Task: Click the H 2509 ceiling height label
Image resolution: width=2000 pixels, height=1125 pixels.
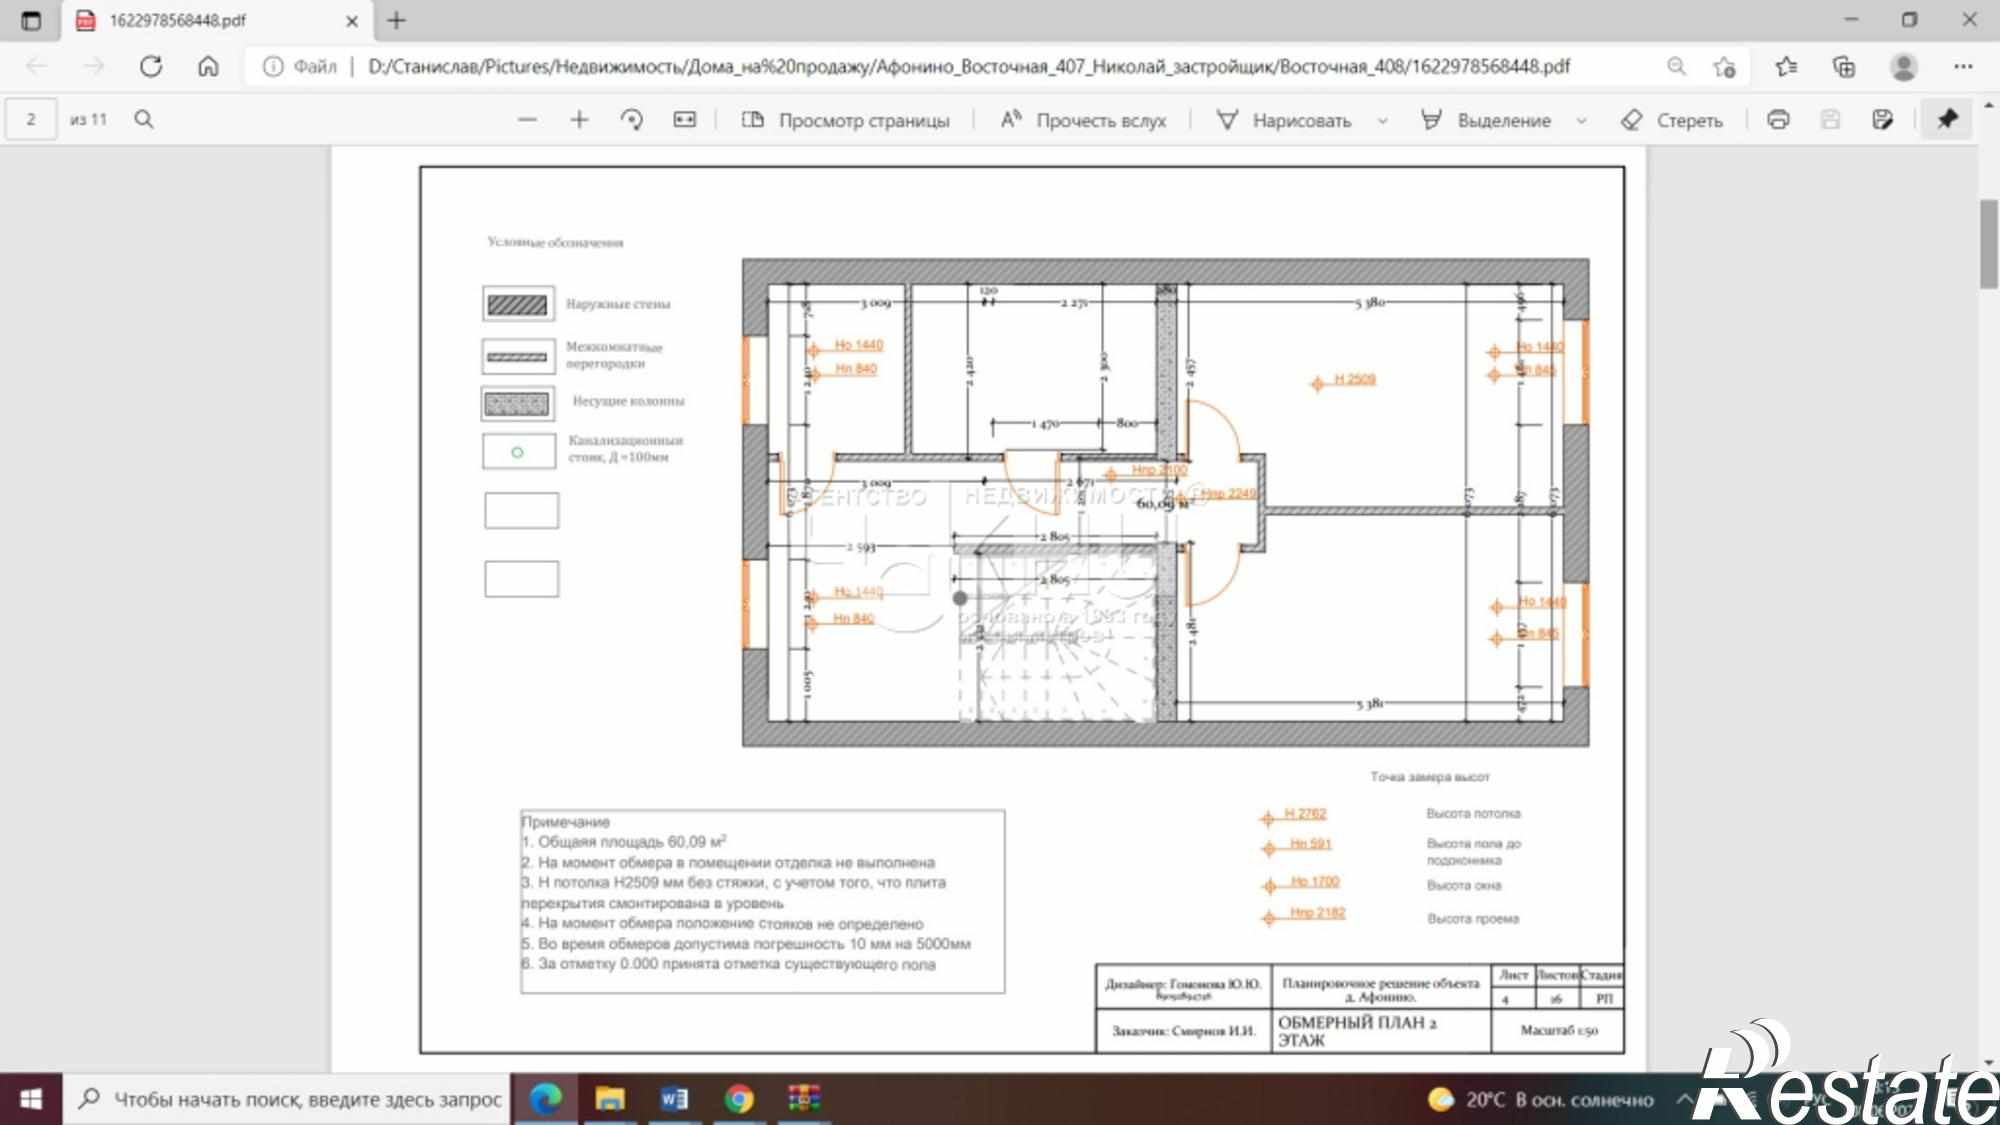Action: (1355, 379)
